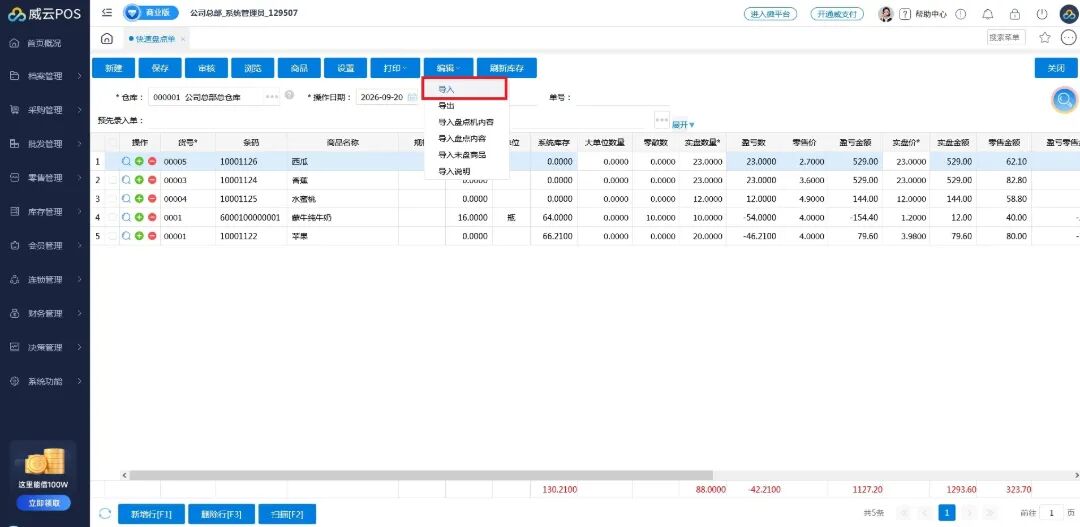This screenshot has width=1080, height=527.
Task: Click the red remove icon in row 苹果
Action: 152,236
